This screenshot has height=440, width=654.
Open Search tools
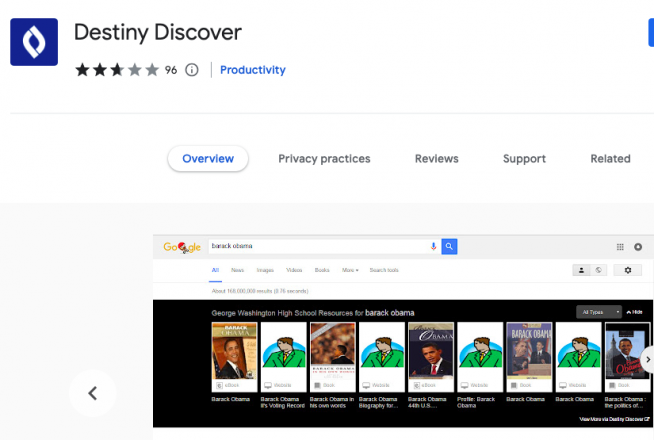pos(384,270)
